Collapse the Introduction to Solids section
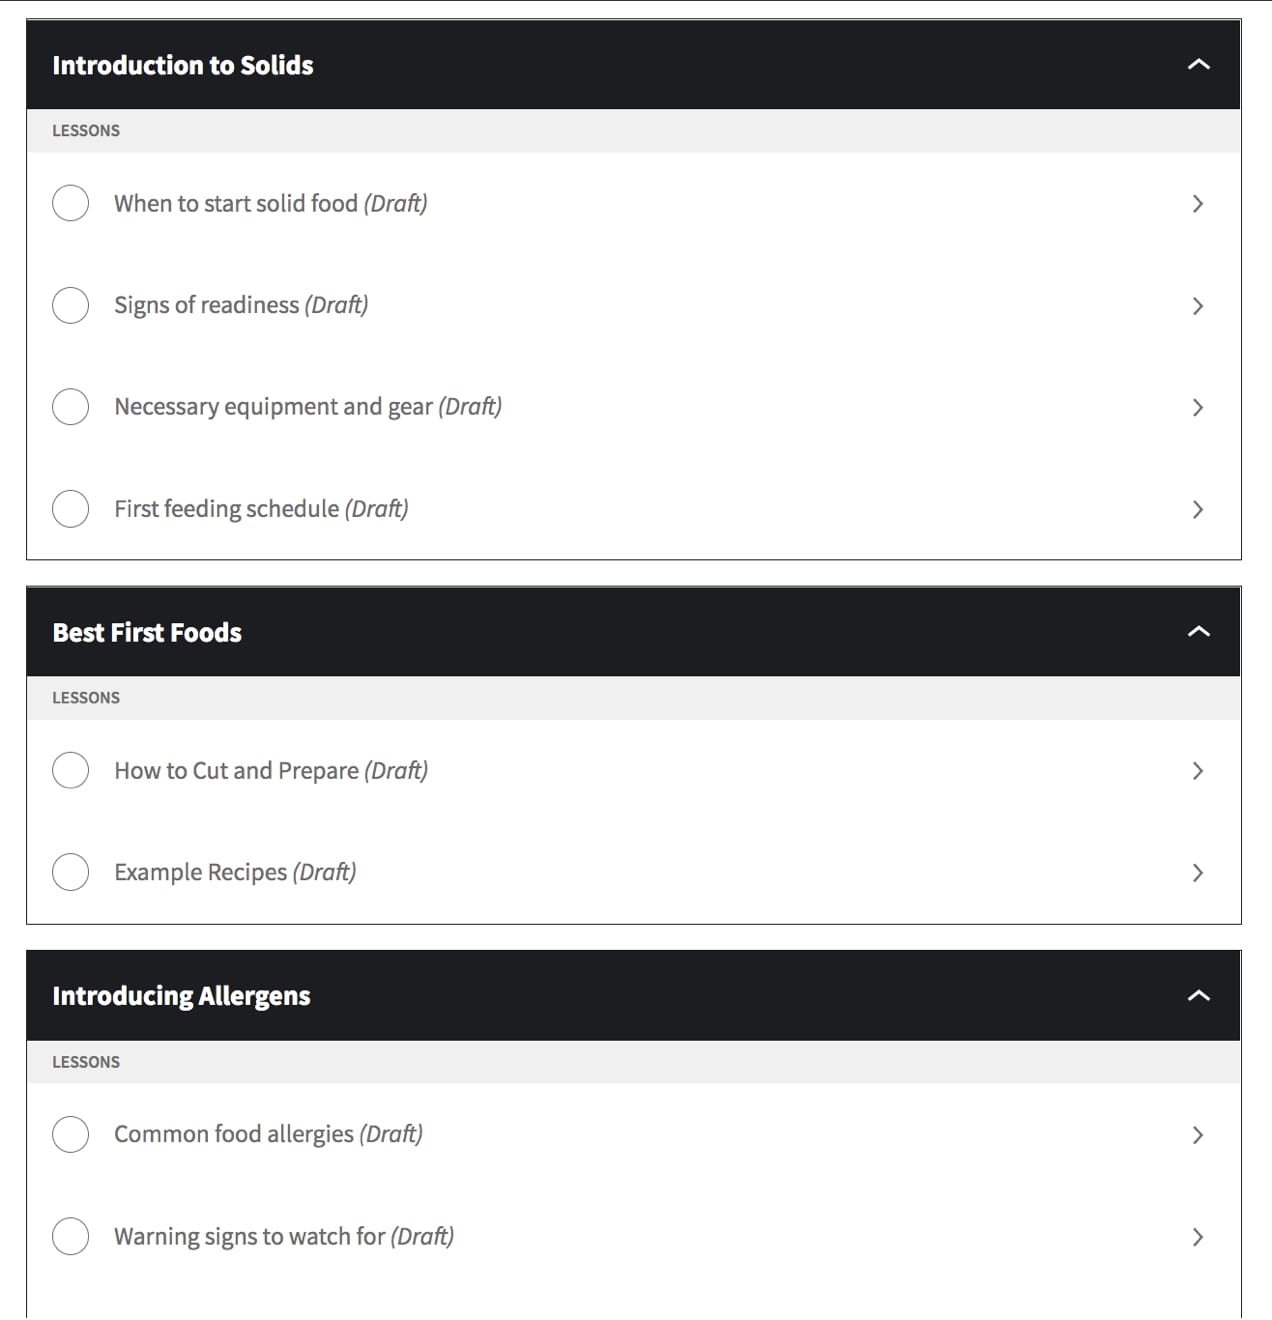Image resolution: width=1272 pixels, height=1320 pixels. (x=1198, y=64)
